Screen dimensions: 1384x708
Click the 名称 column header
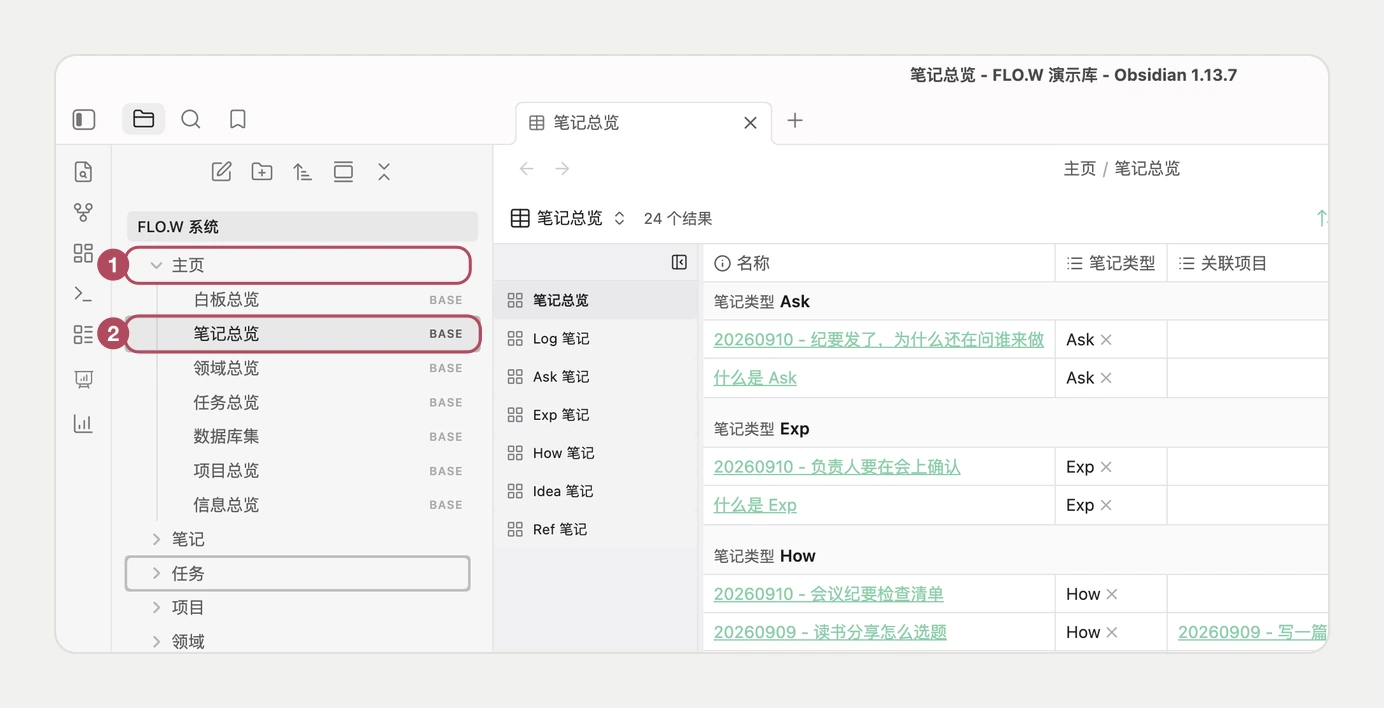point(879,263)
